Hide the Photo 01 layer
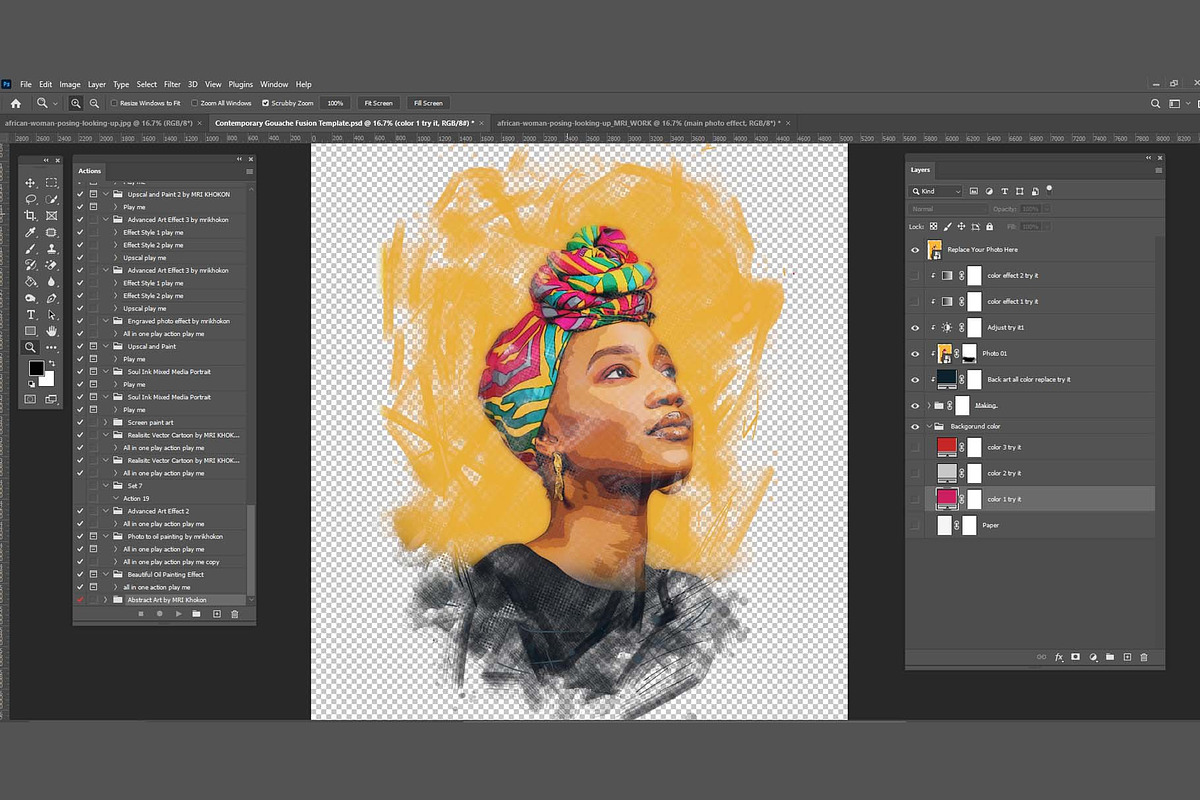1200x800 pixels. point(915,354)
